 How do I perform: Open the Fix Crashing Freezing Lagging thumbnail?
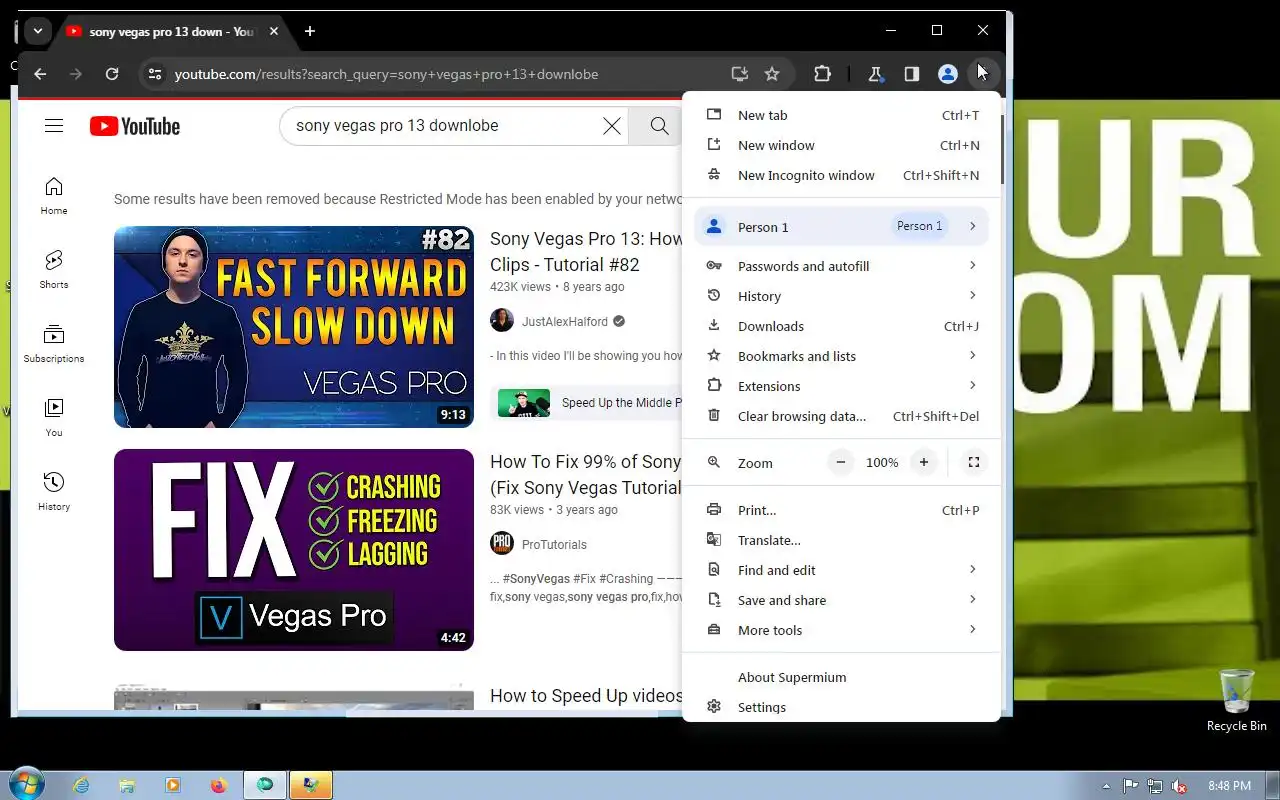click(x=294, y=550)
